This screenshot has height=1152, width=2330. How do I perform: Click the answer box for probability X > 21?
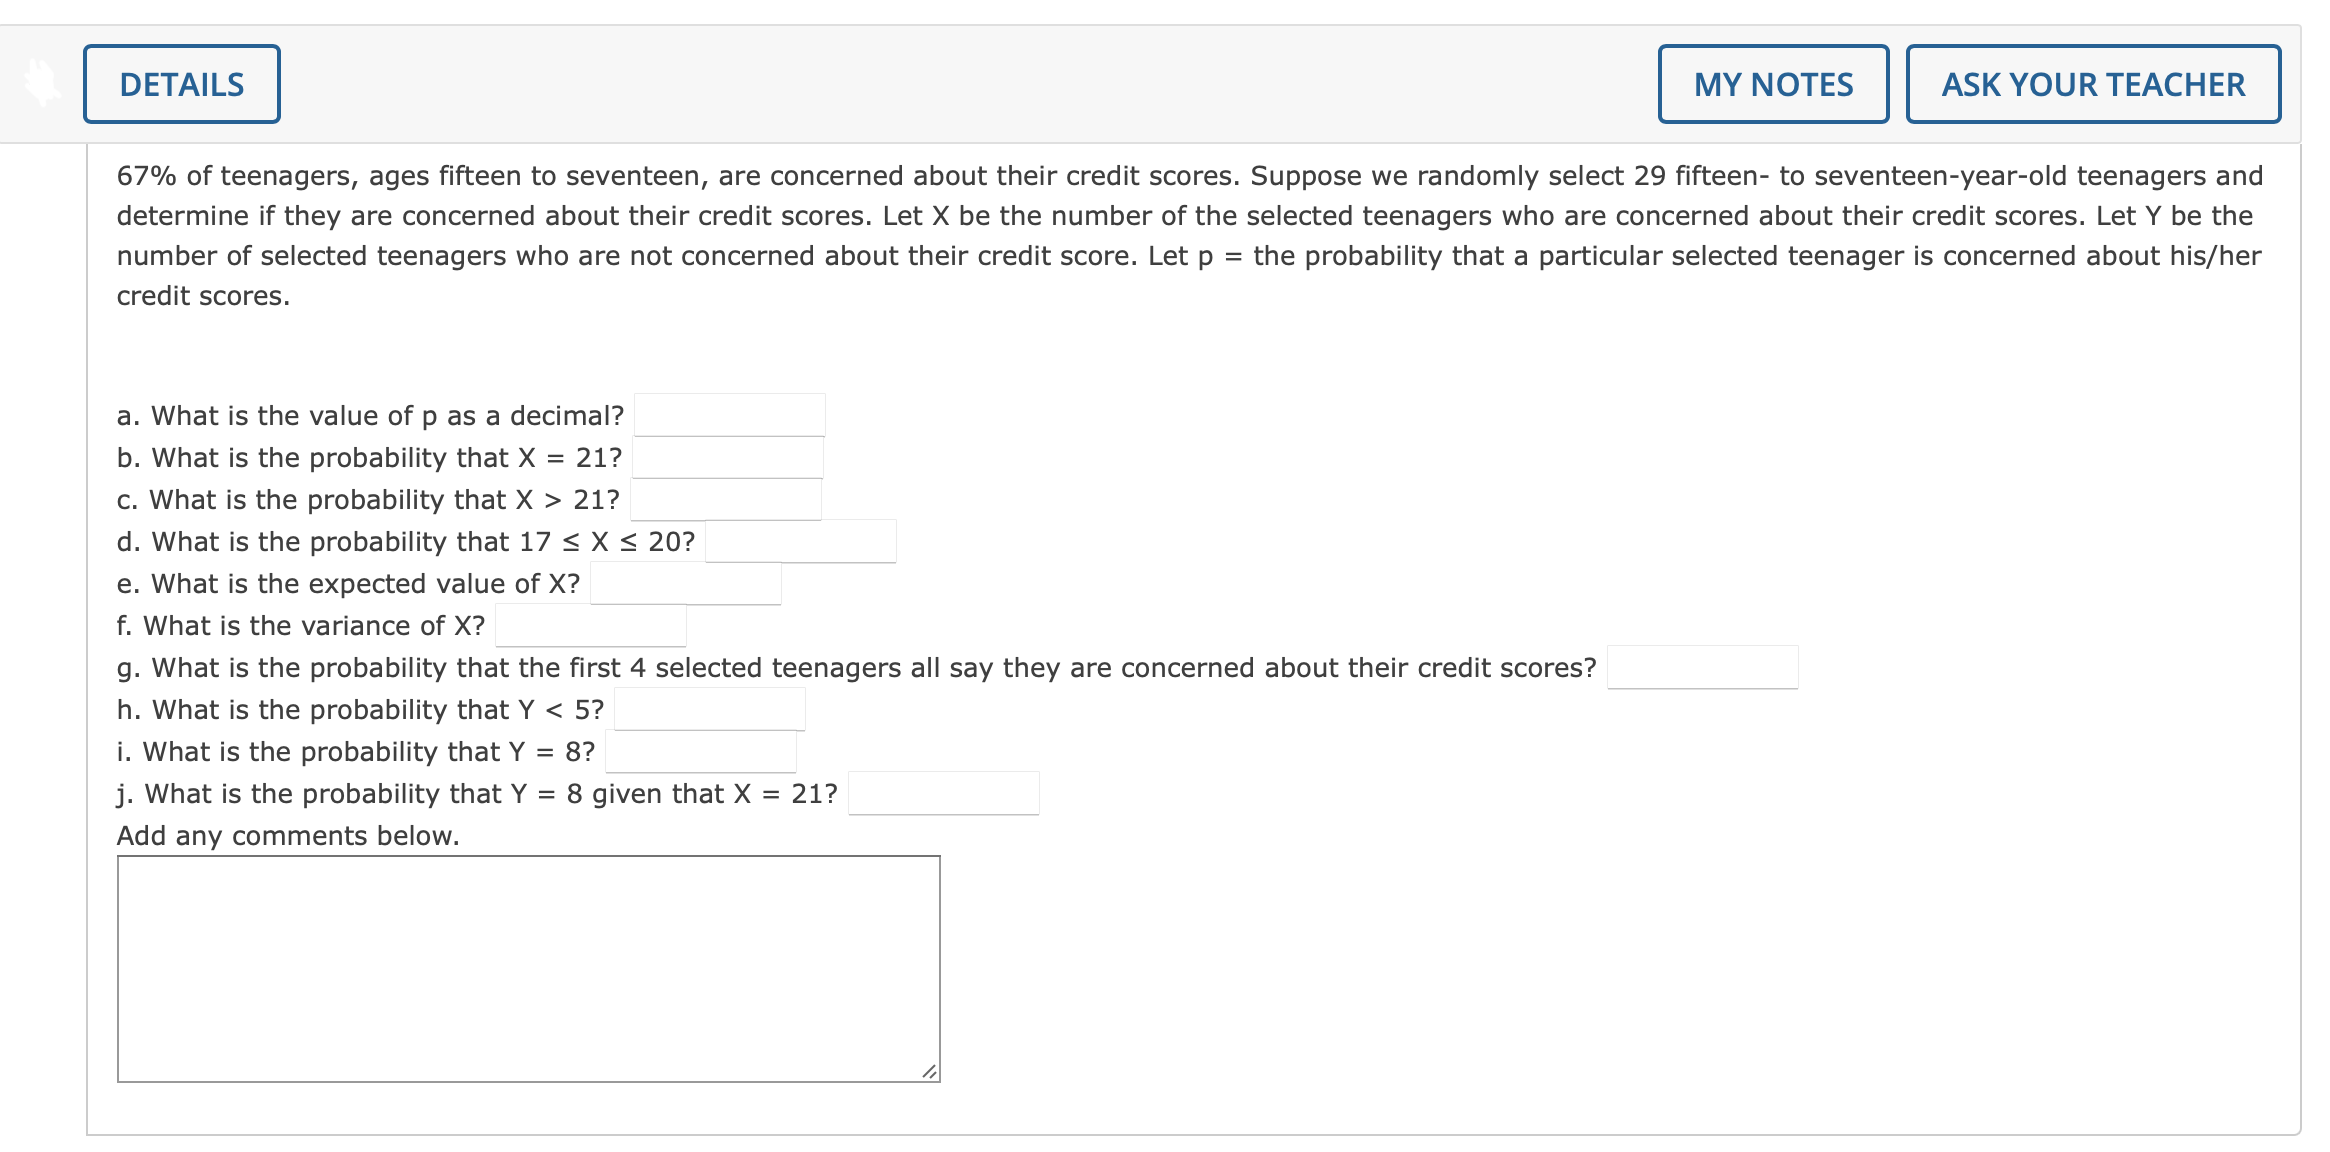pos(726,499)
